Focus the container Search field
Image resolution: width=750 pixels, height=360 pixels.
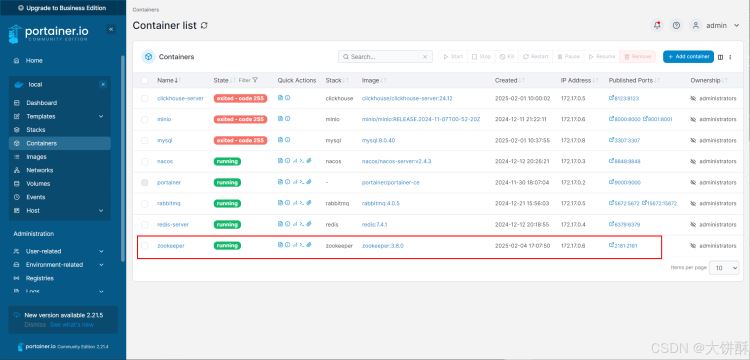(x=385, y=56)
